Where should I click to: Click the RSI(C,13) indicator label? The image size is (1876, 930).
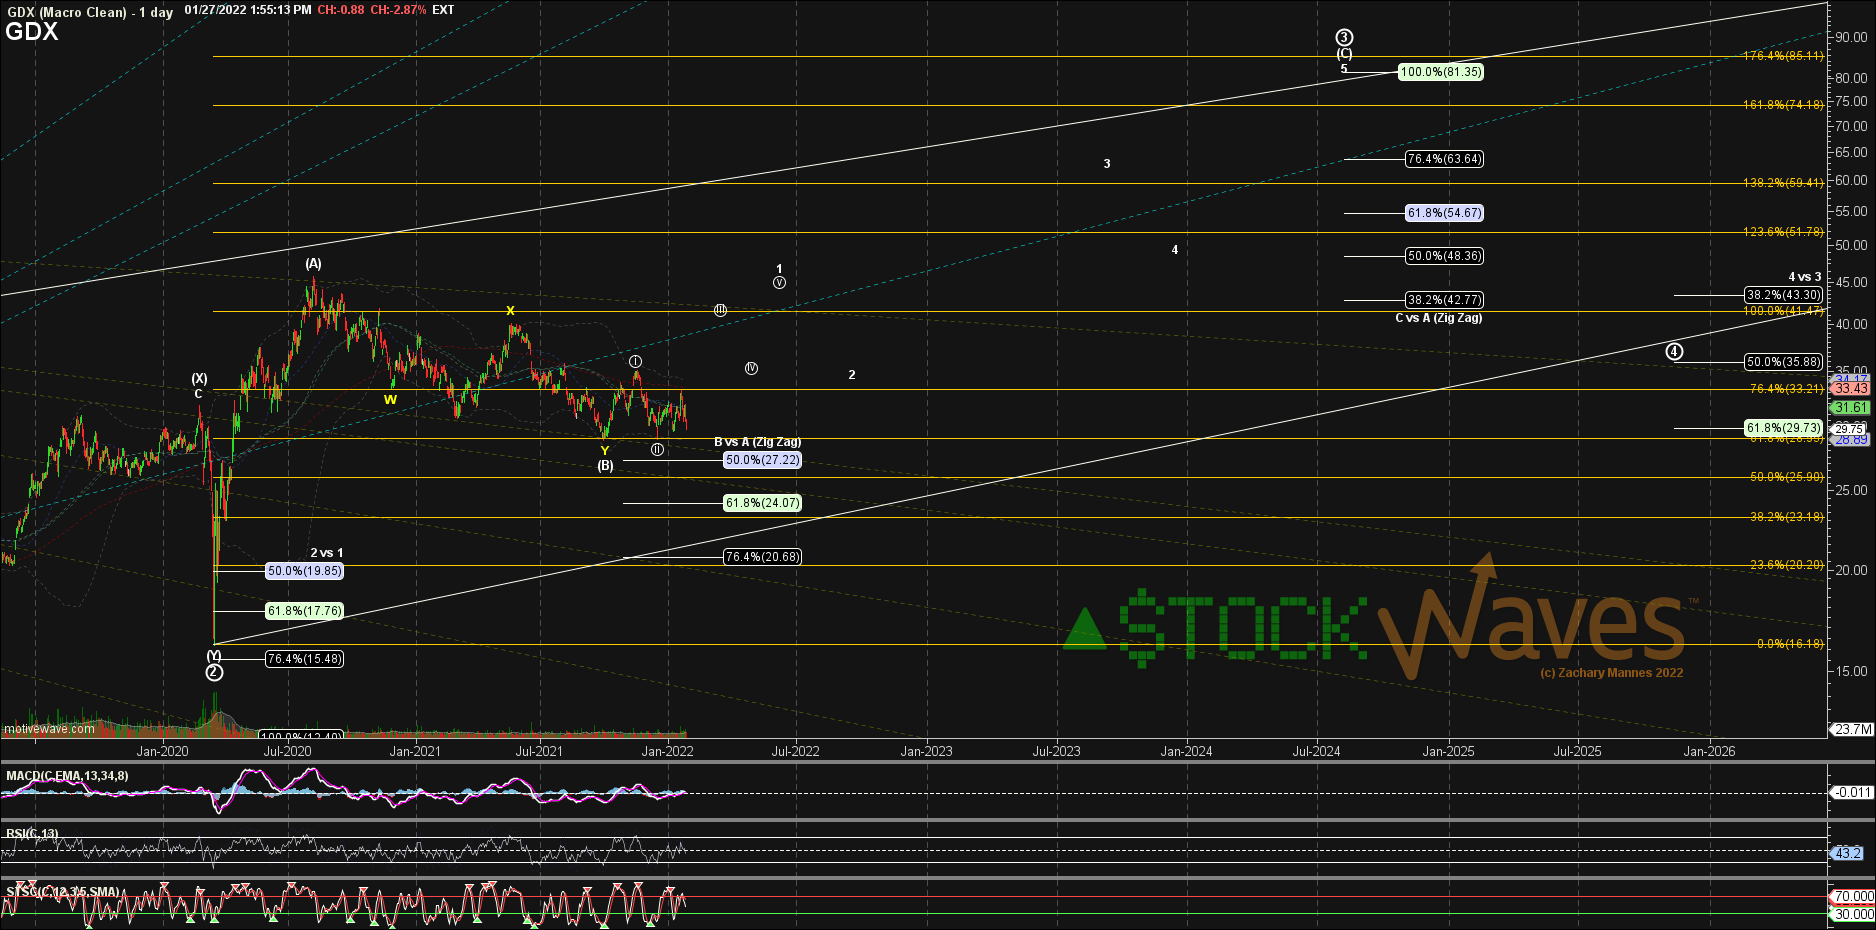(x=32, y=834)
